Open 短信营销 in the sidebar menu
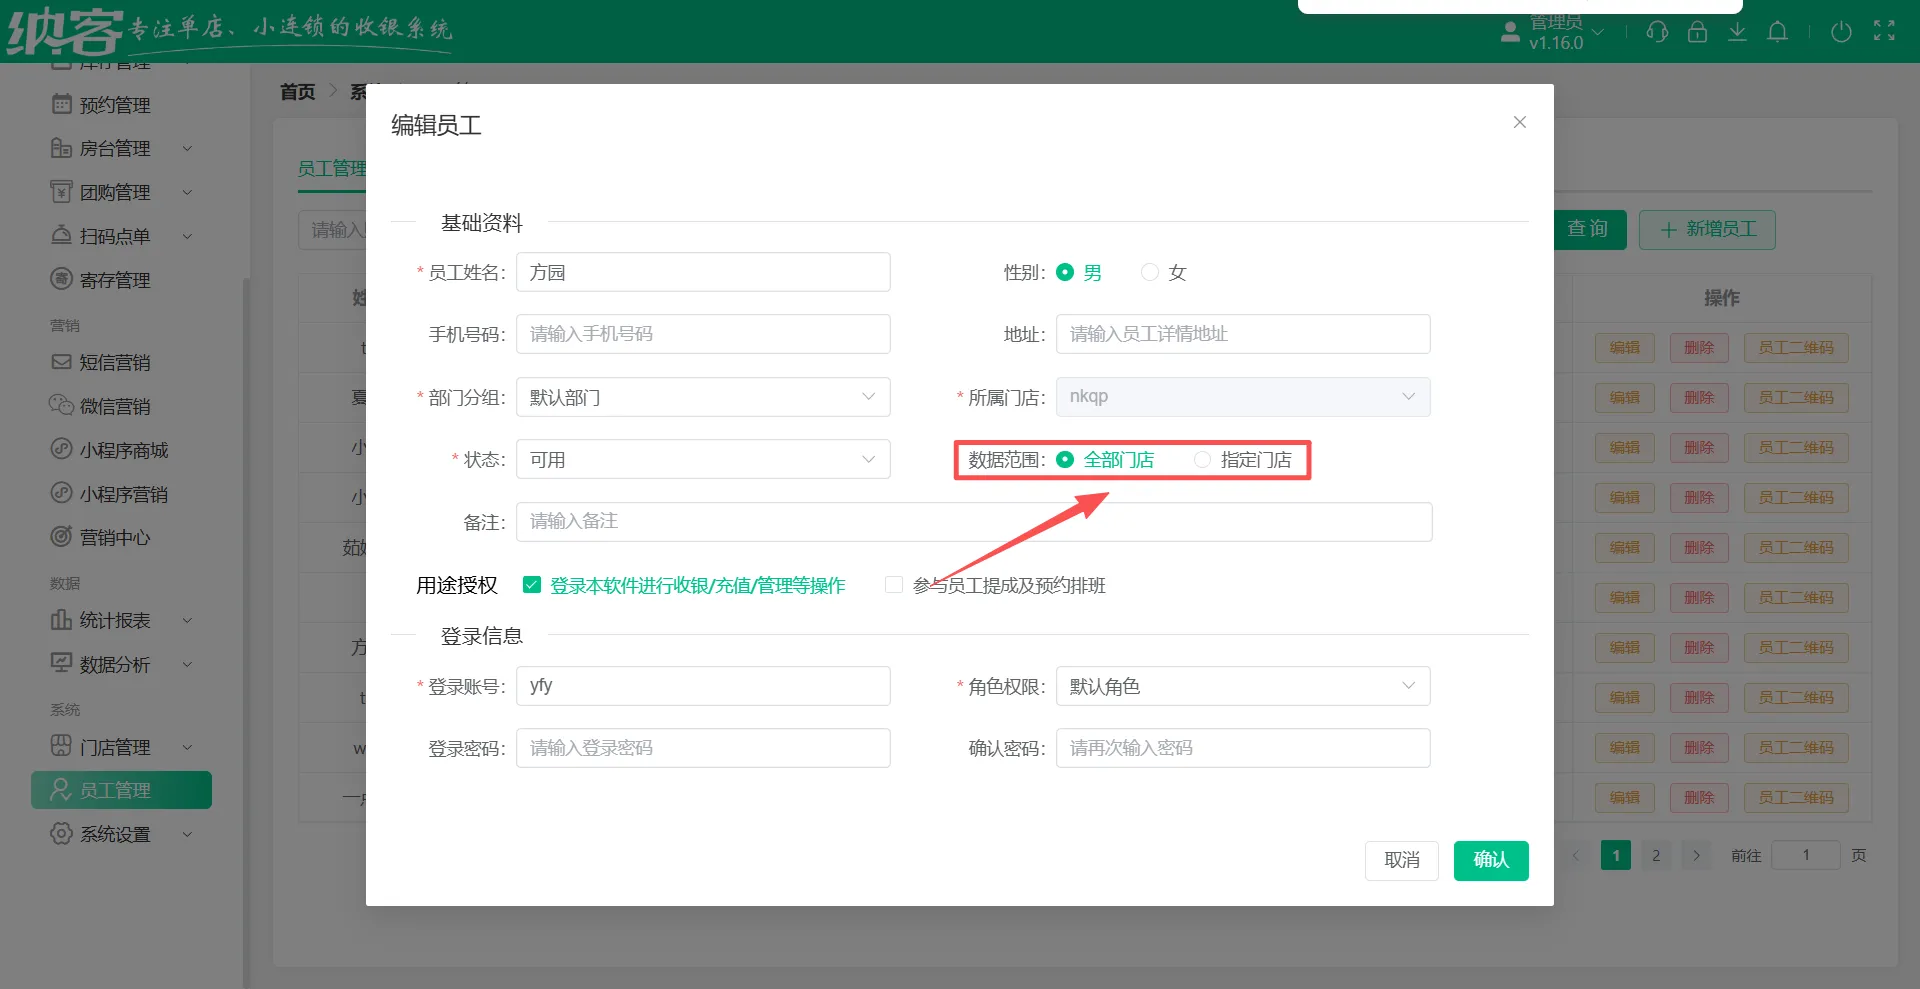Viewport: 1920px width, 989px height. tap(115, 362)
